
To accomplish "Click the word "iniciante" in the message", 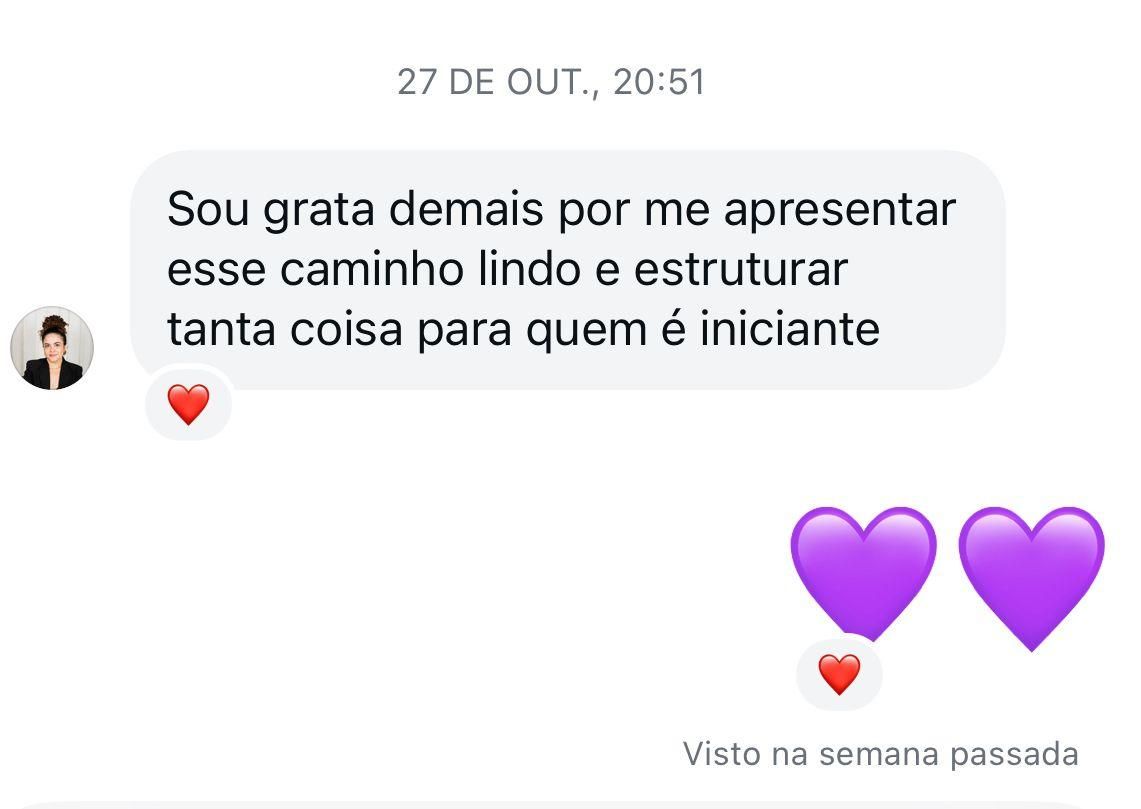I will click(x=790, y=329).
